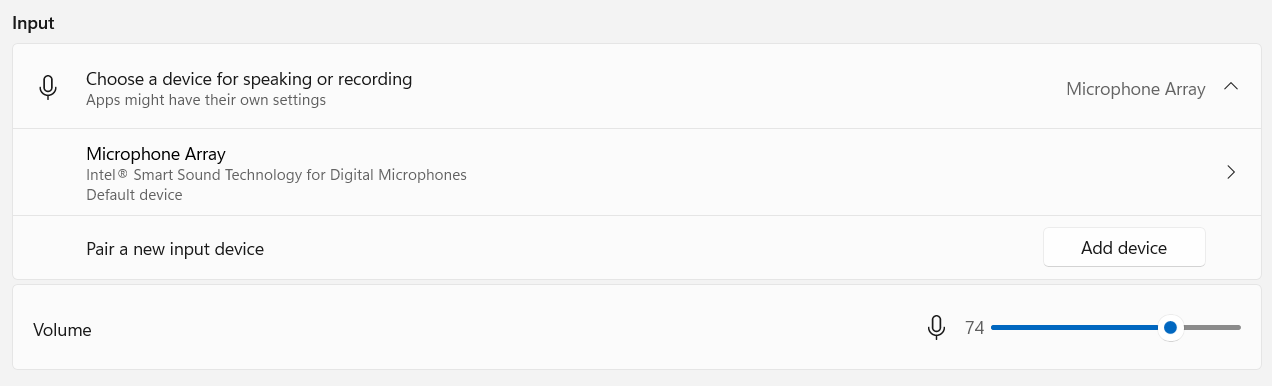The image size is (1272, 386).
Task: Click Choose a device for speaking or recording
Action: [249, 78]
